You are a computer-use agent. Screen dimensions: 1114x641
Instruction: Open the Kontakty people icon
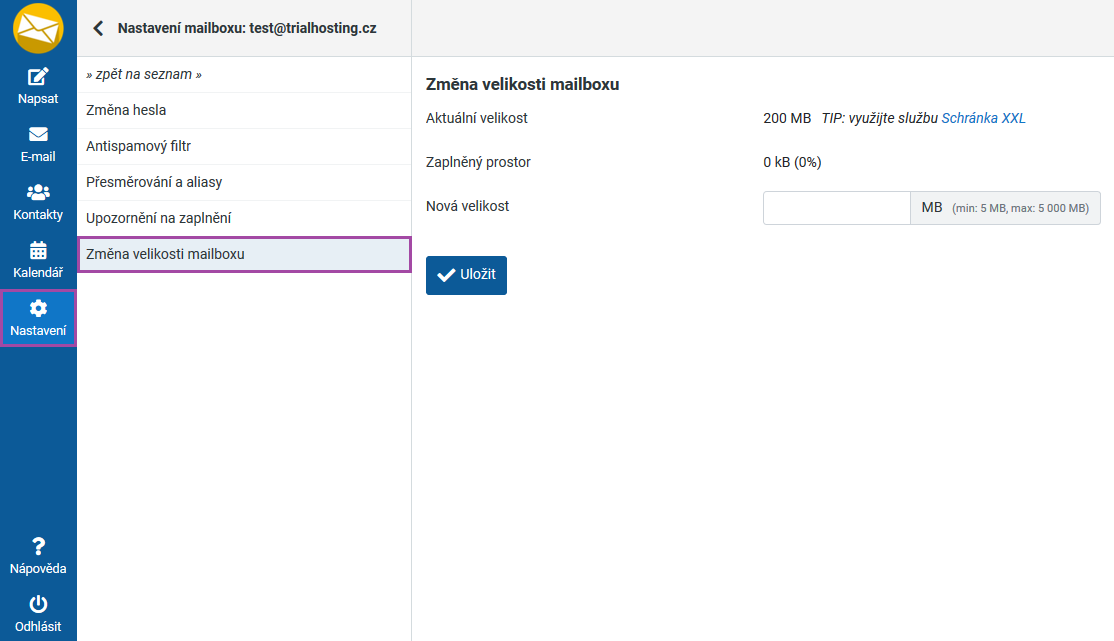[x=38, y=193]
